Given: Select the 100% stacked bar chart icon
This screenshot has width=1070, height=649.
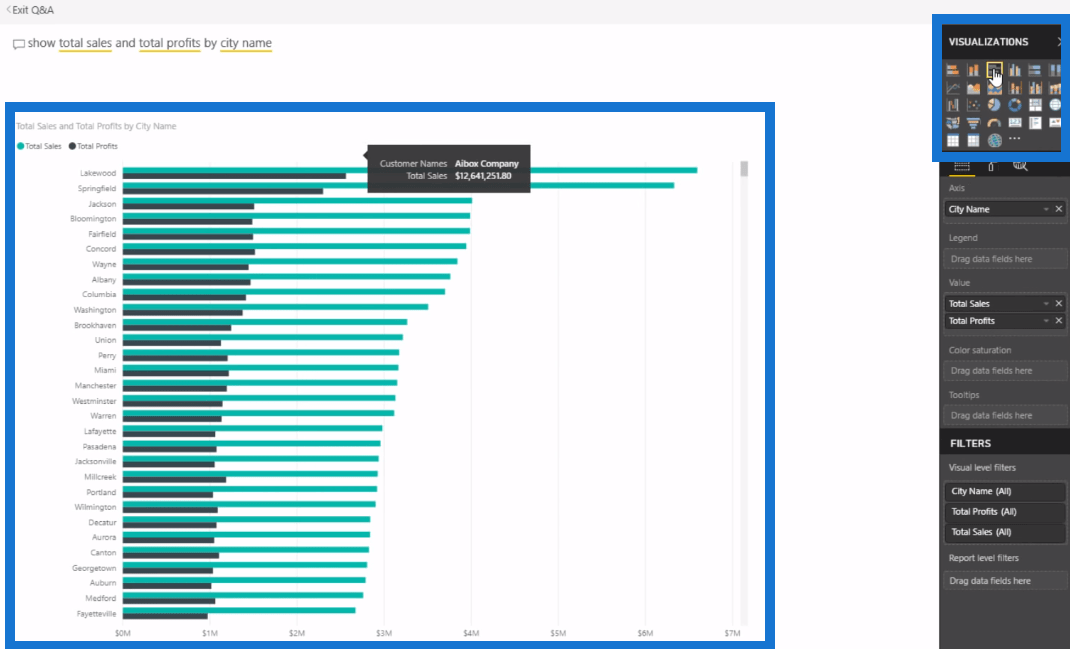Looking at the screenshot, I should coord(1035,70).
